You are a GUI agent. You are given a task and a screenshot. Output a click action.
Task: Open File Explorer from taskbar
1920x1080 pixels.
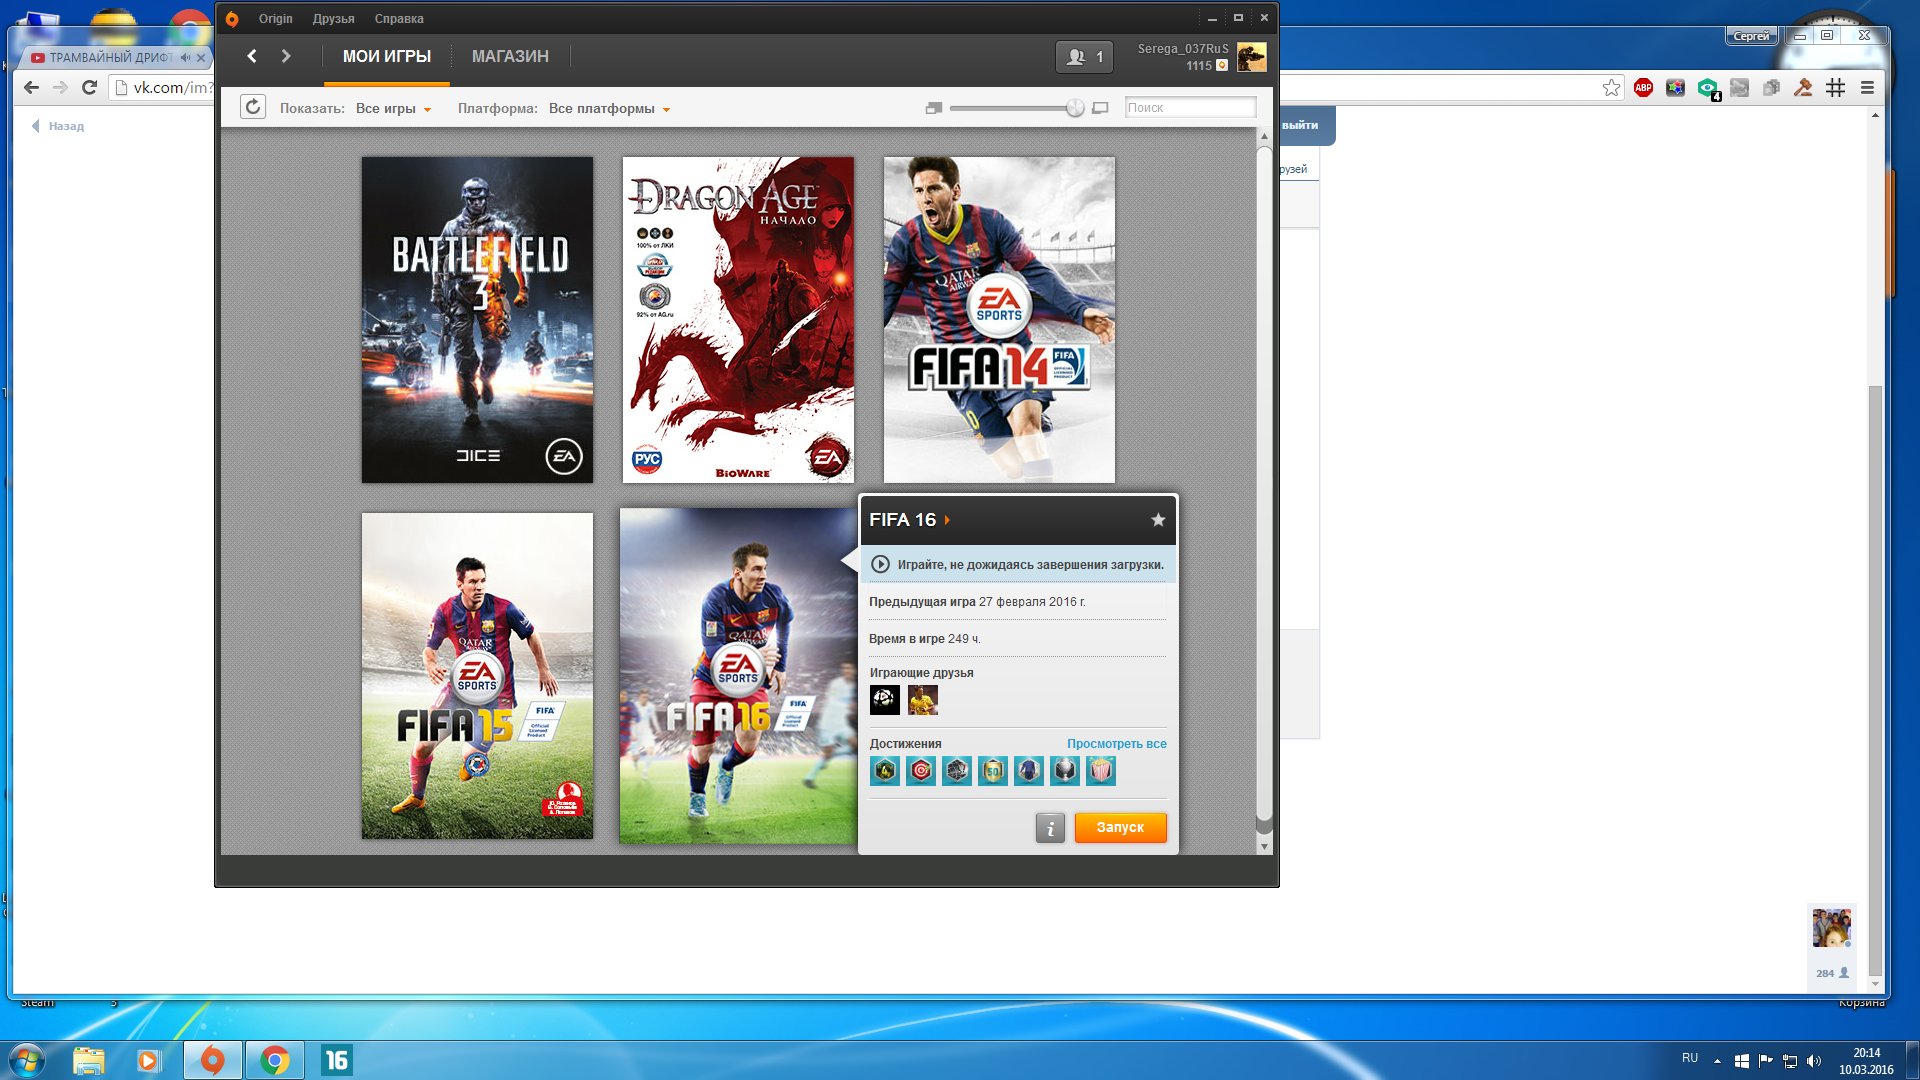pos(88,1060)
